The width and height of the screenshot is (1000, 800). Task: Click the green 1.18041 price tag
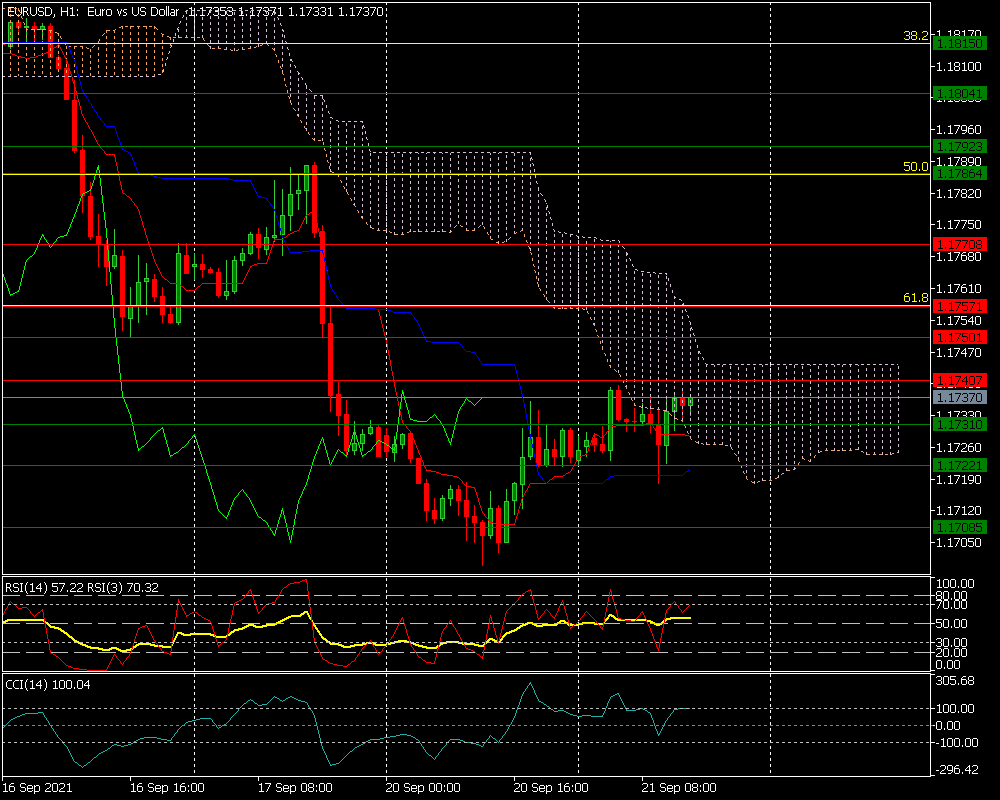tap(959, 94)
